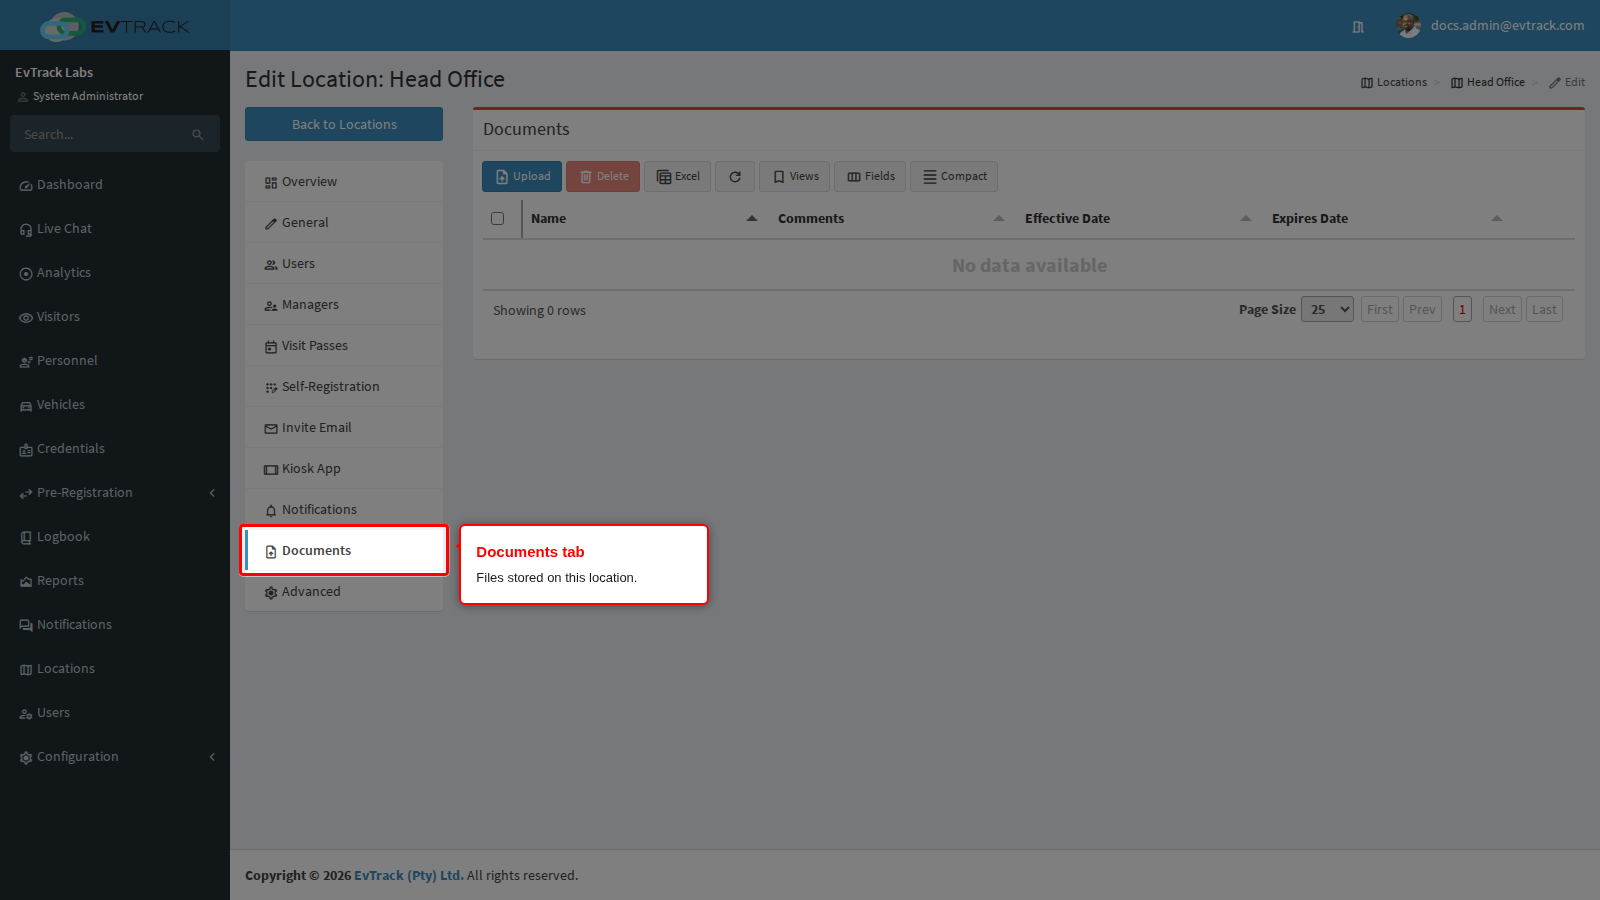The height and width of the screenshot is (900, 1600).
Task: Click the red Delete button
Action: (x=603, y=177)
